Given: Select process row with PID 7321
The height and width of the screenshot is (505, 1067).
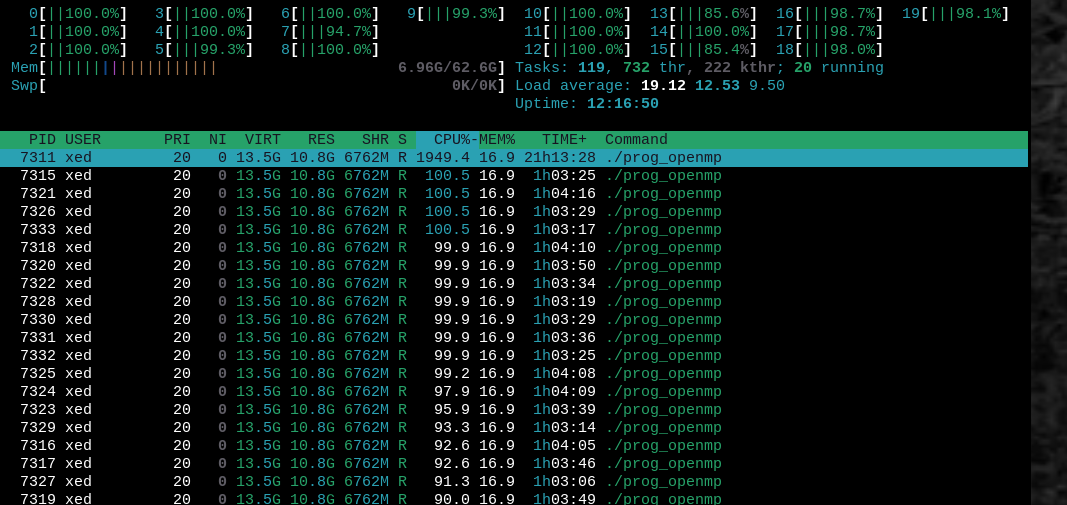Looking at the screenshot, I should point(514,194).
